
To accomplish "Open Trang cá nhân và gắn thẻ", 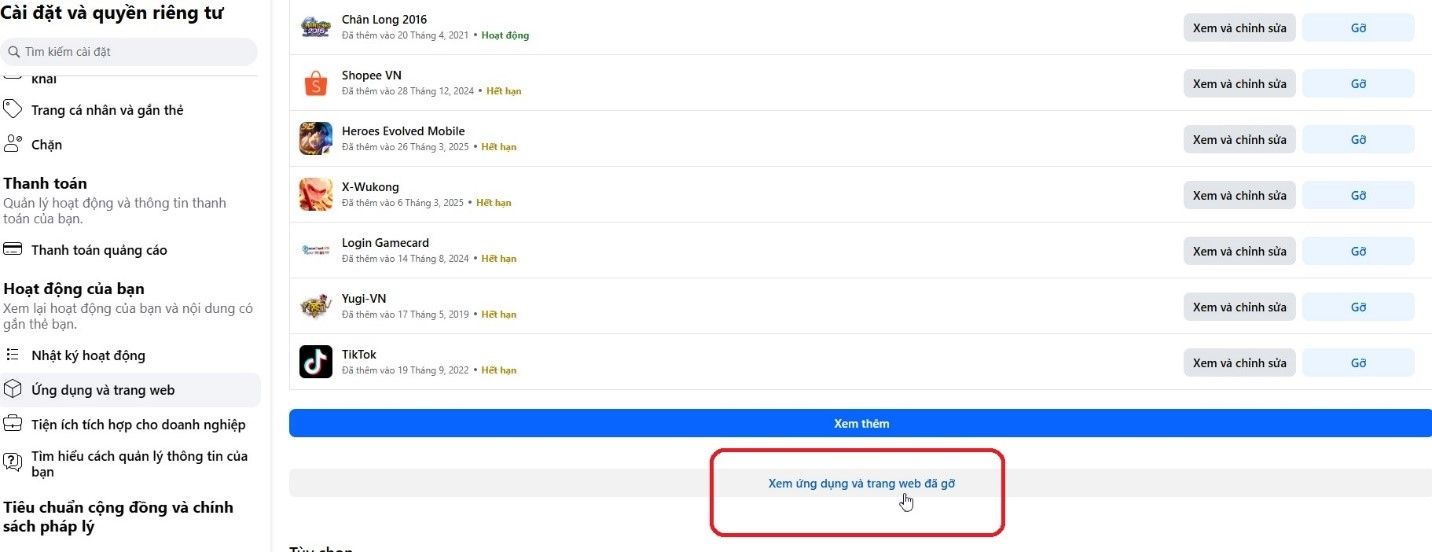I will point(107,110).
